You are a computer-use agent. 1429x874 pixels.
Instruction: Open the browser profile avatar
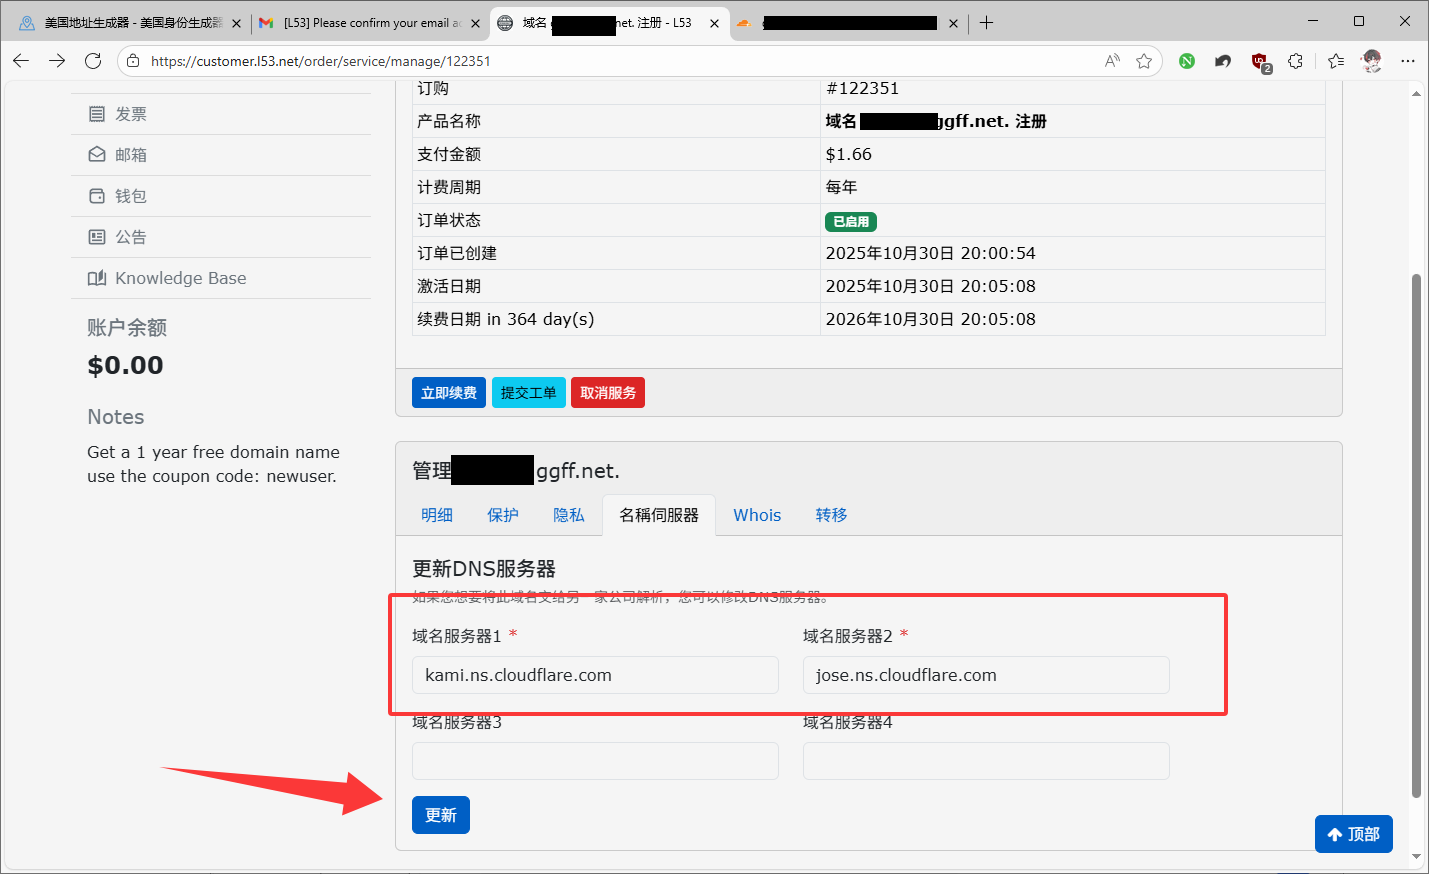click(1372, 61)
